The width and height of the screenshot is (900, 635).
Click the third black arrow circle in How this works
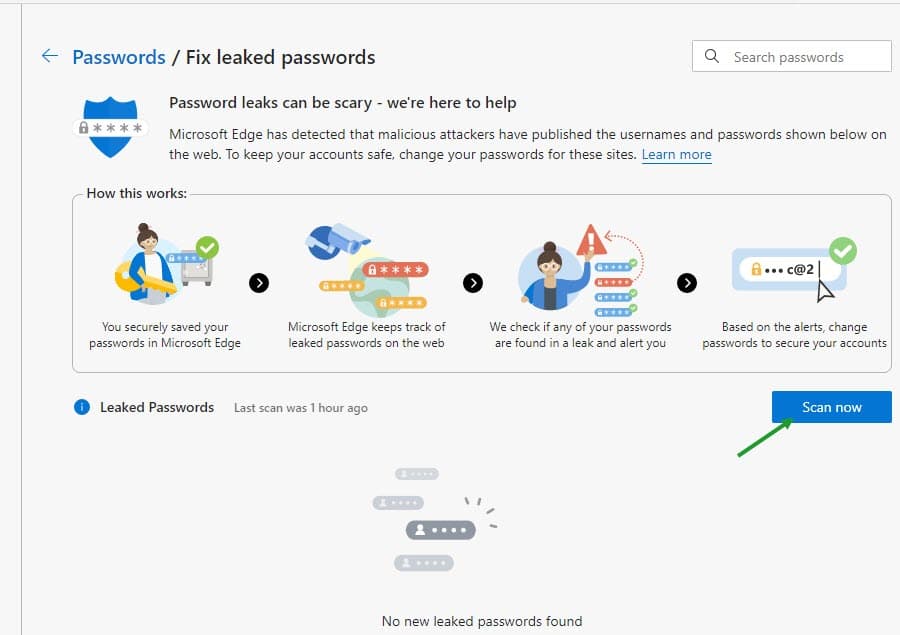(687, 283)
